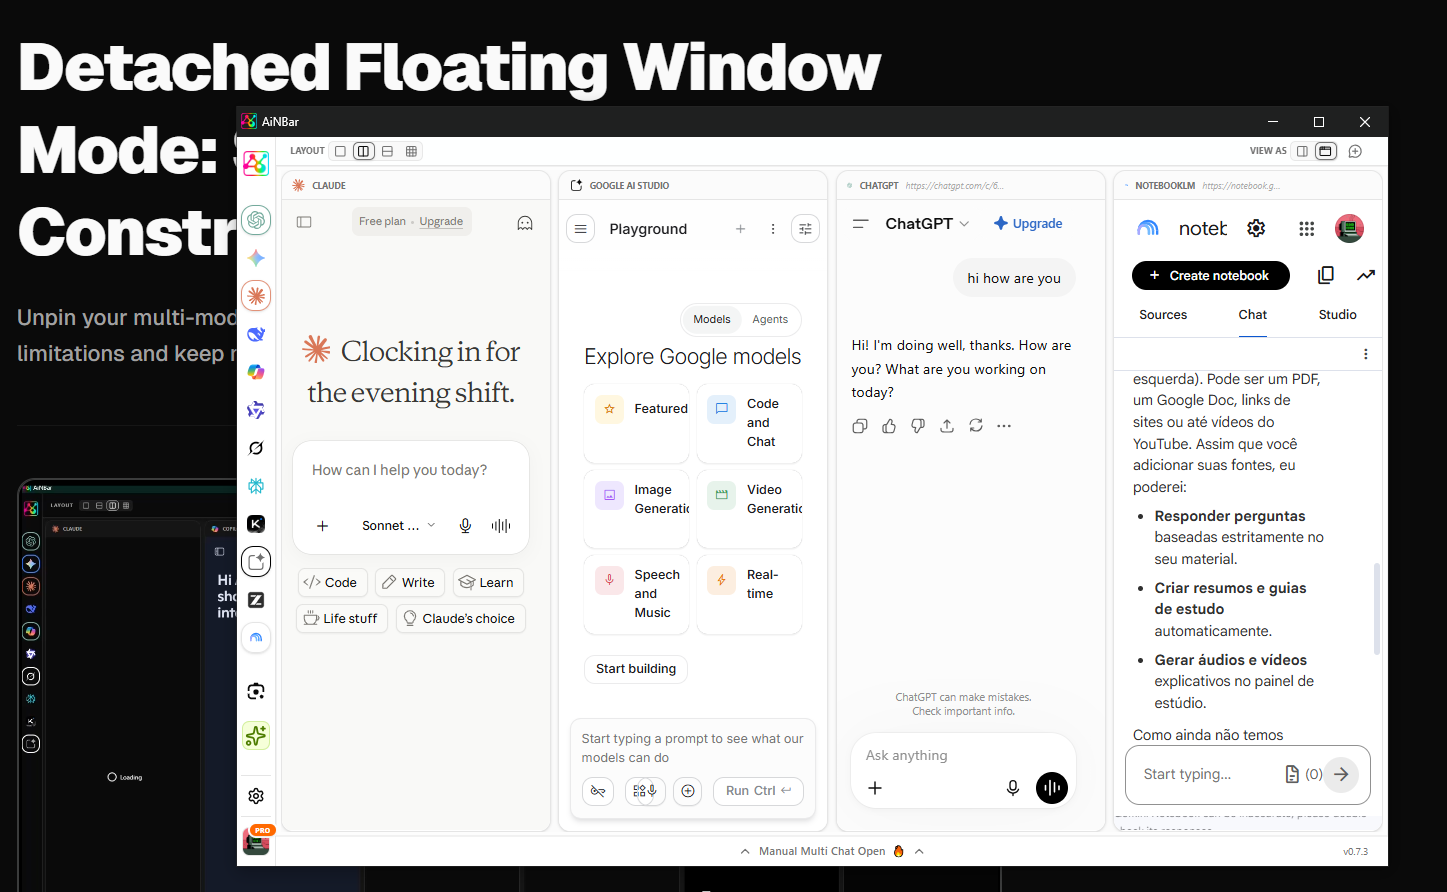
Task: Click the new chat plus icon near View As
Action: pos(1355,151)
